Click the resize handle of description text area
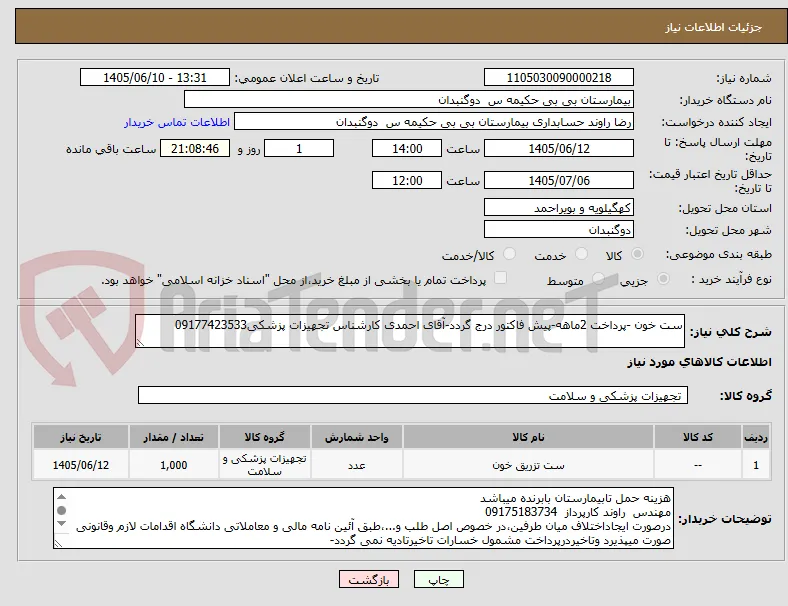This screenshot has height=606, width=788. [140, 343]
